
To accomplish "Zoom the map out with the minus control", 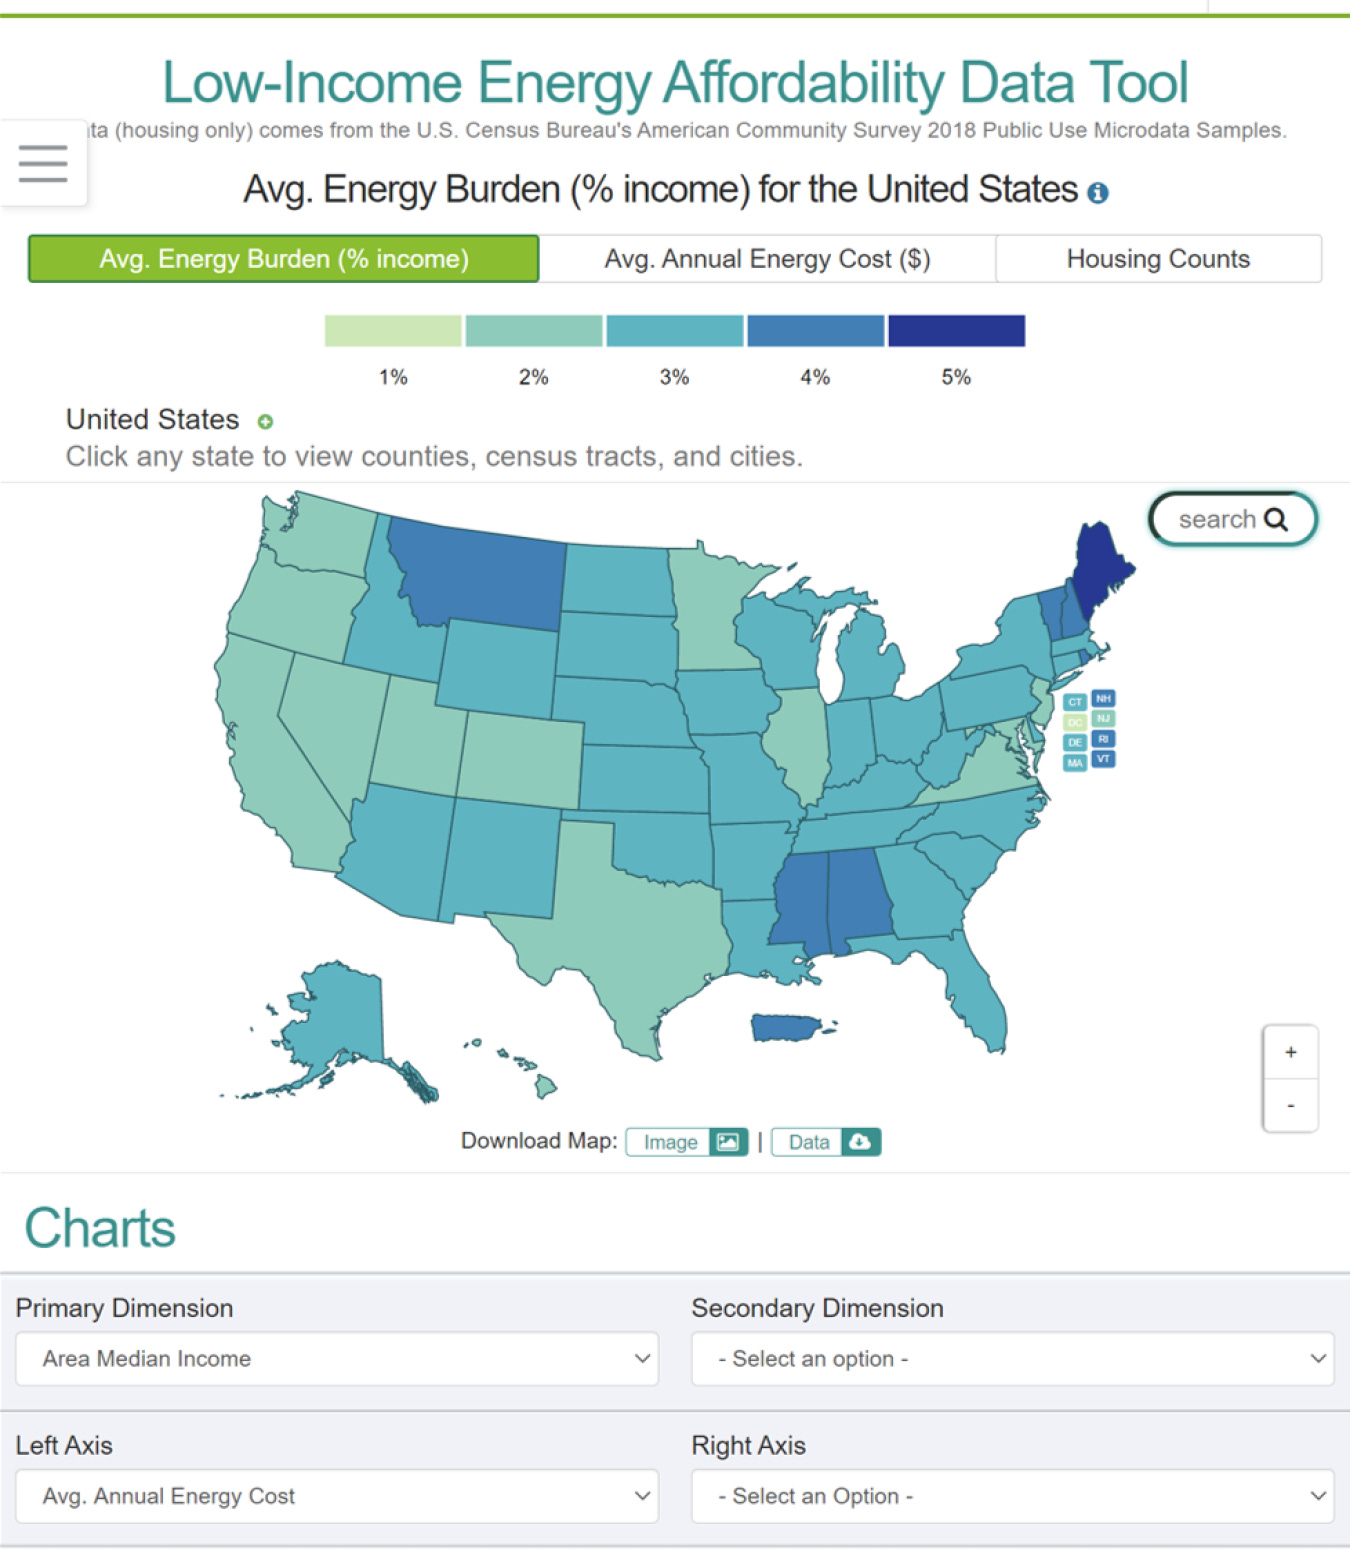I will coord(1291,1104).
